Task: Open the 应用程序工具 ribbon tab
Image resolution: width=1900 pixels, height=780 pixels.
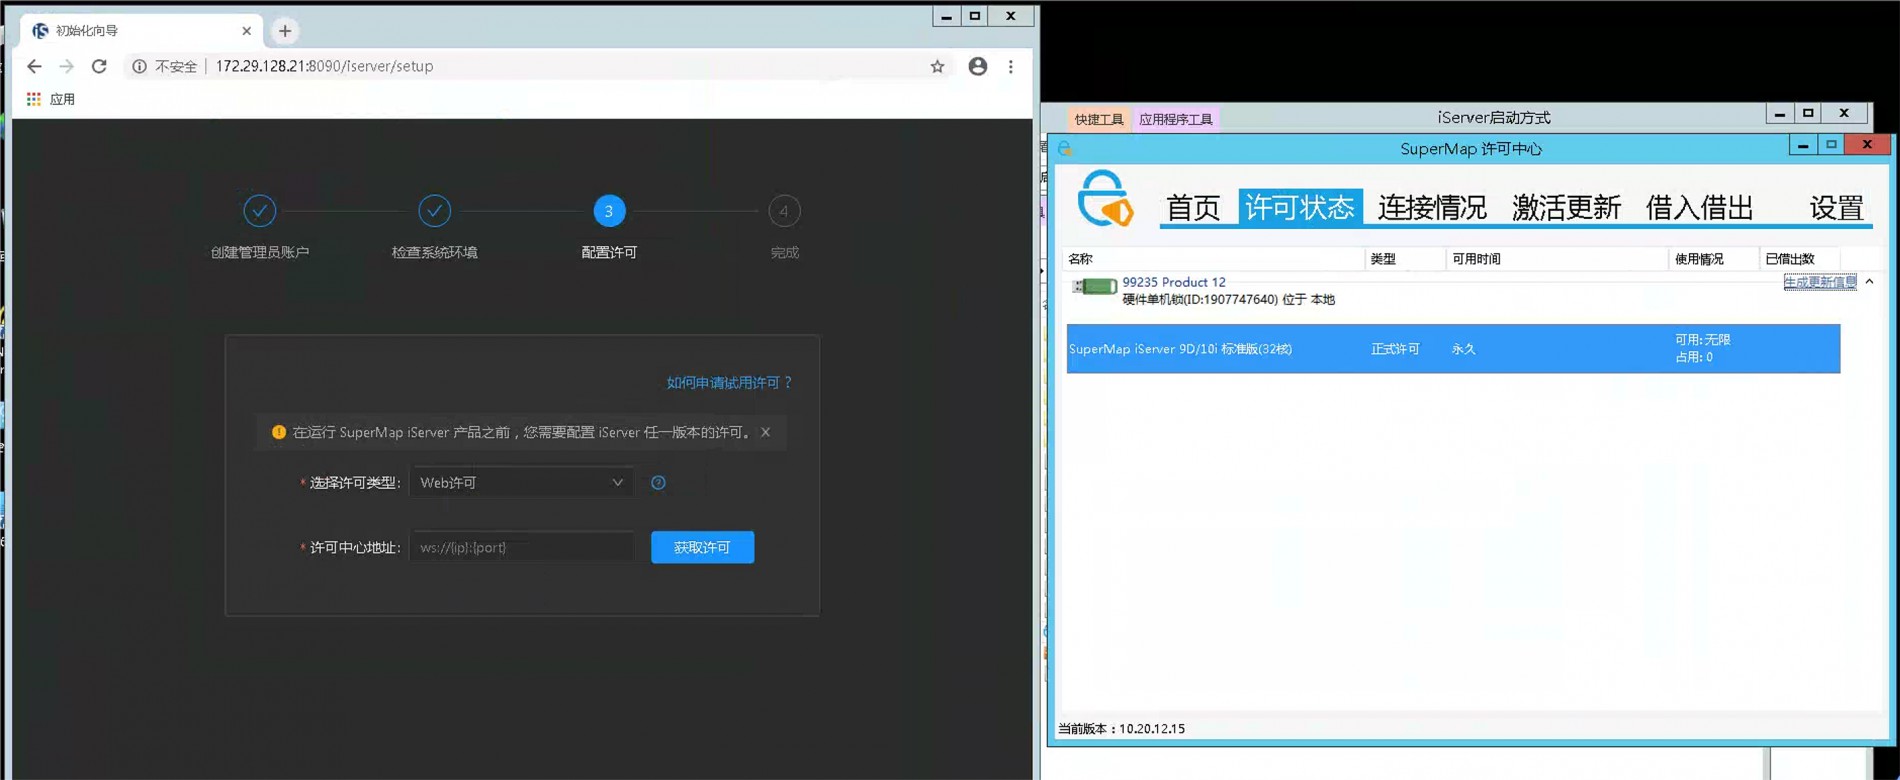Action: pyautogui.click(x=1176, y=119)
